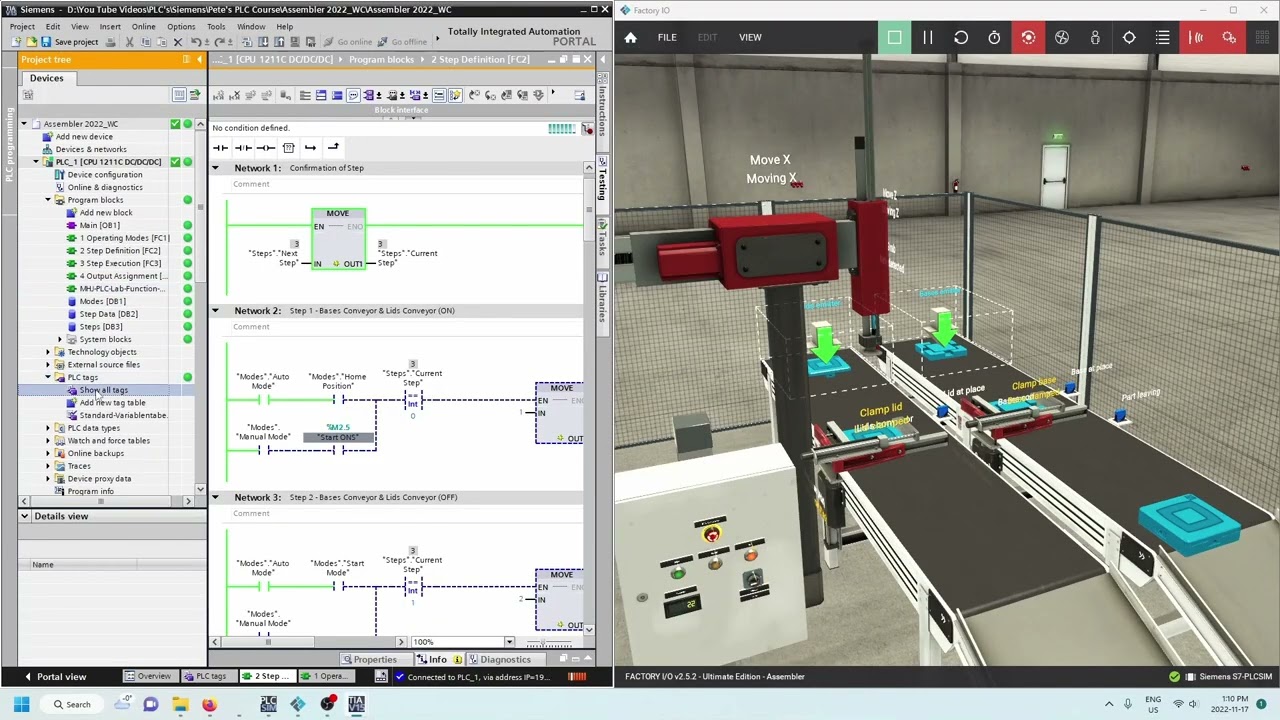Viewport: 1280px width, 720px height.
Task: Expand the PLC data types folder
Action: click(47, 428)
